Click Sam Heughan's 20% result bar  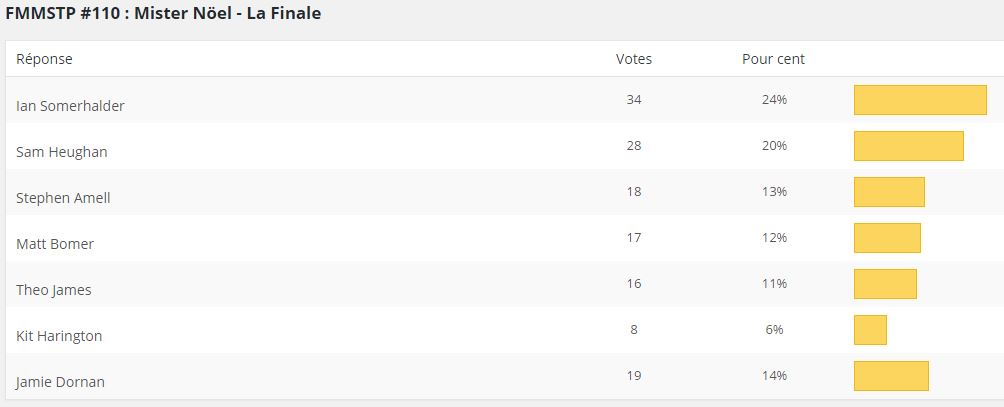tap(908, 146)
